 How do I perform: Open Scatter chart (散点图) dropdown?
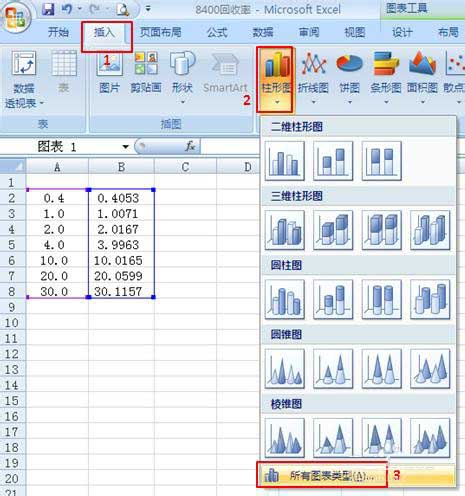pos(454,78)
